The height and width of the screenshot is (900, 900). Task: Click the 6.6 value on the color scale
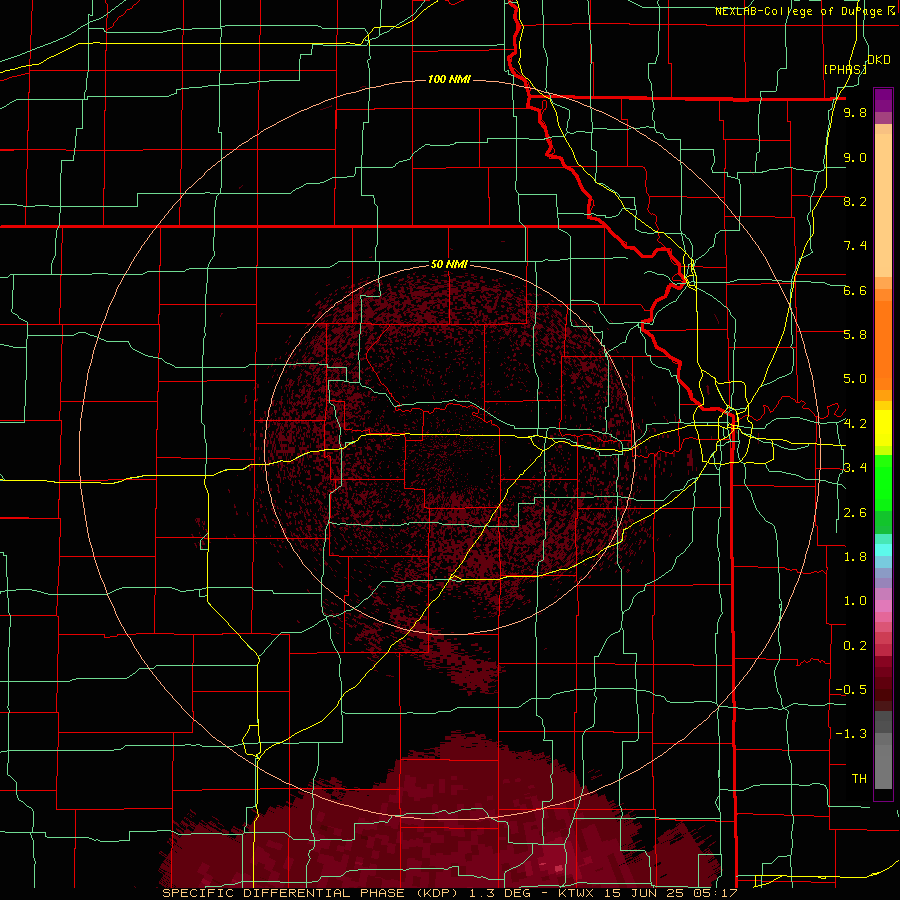click(x=855, y=290)
